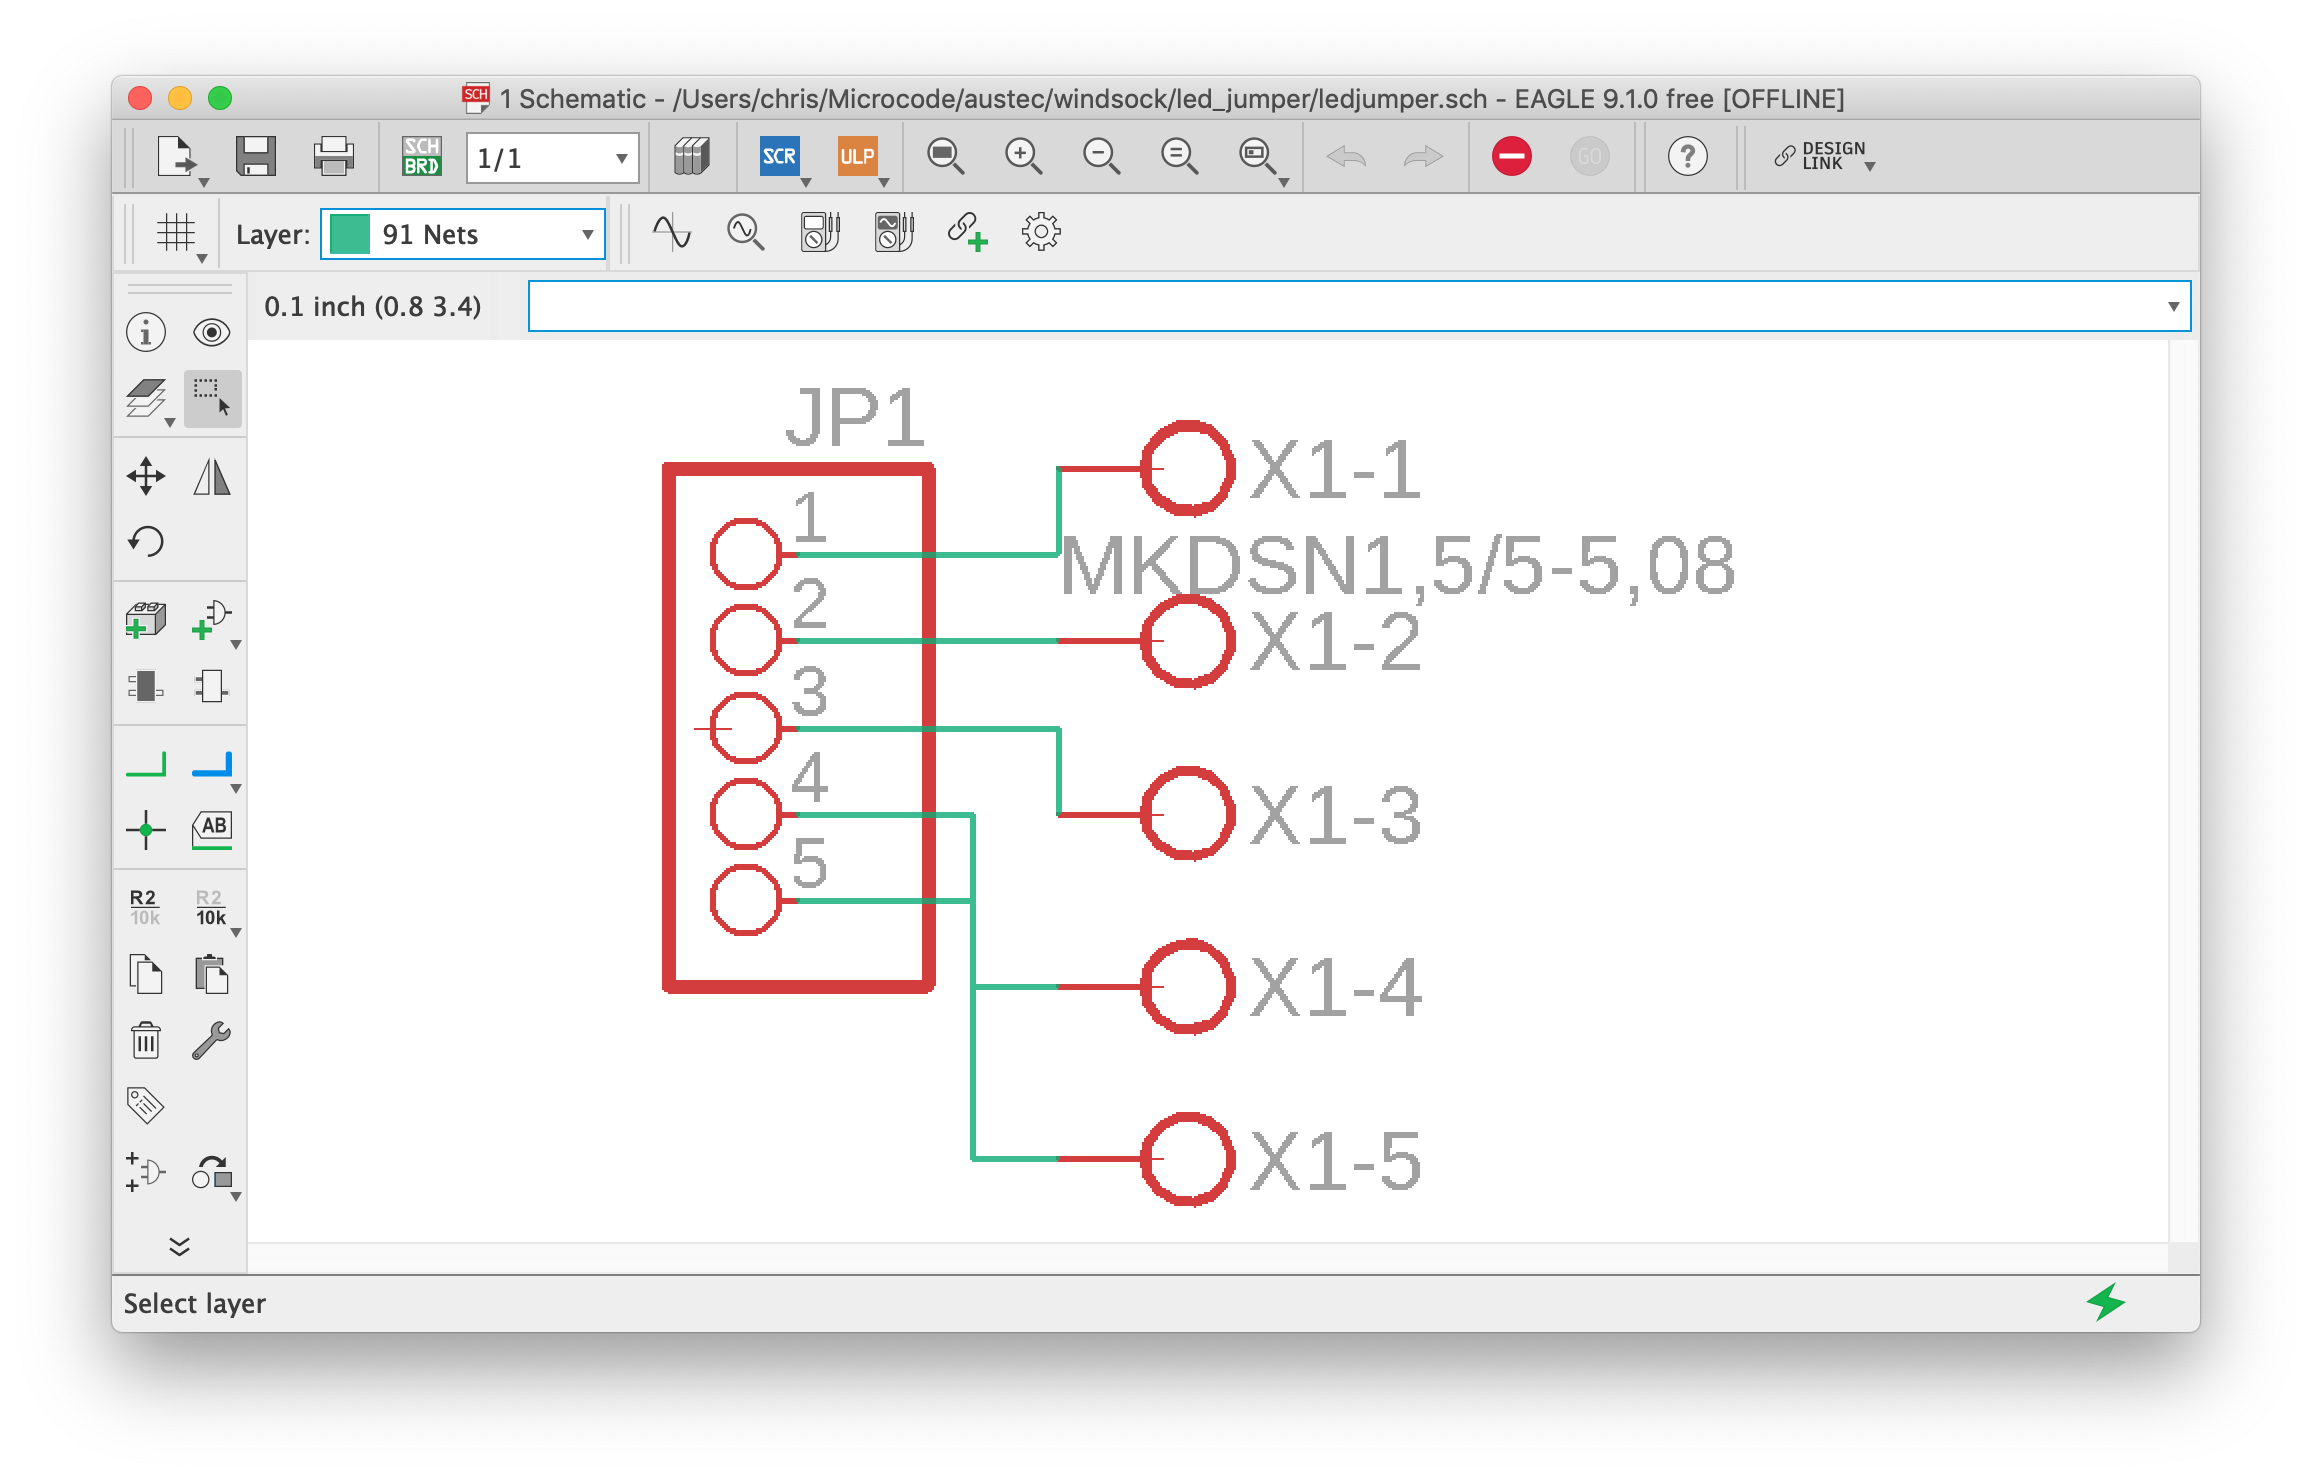Image resolution: width=2312 pixels, height=1480 pixels.
Task: Select the Move tool
Action: point(146,477)
